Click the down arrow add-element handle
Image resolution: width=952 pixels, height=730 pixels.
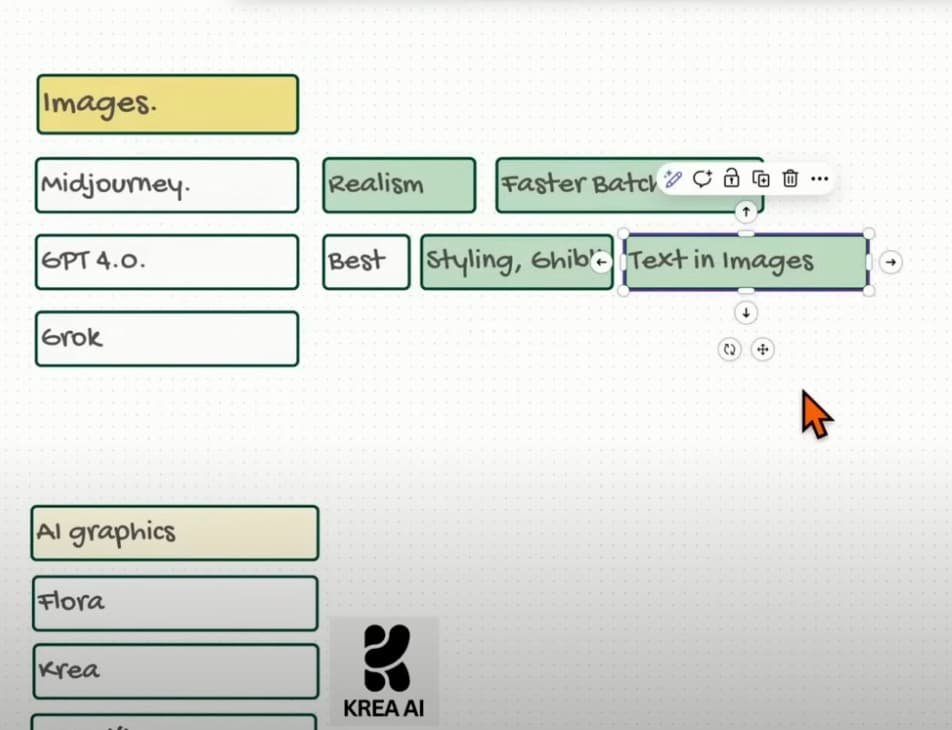746,313
